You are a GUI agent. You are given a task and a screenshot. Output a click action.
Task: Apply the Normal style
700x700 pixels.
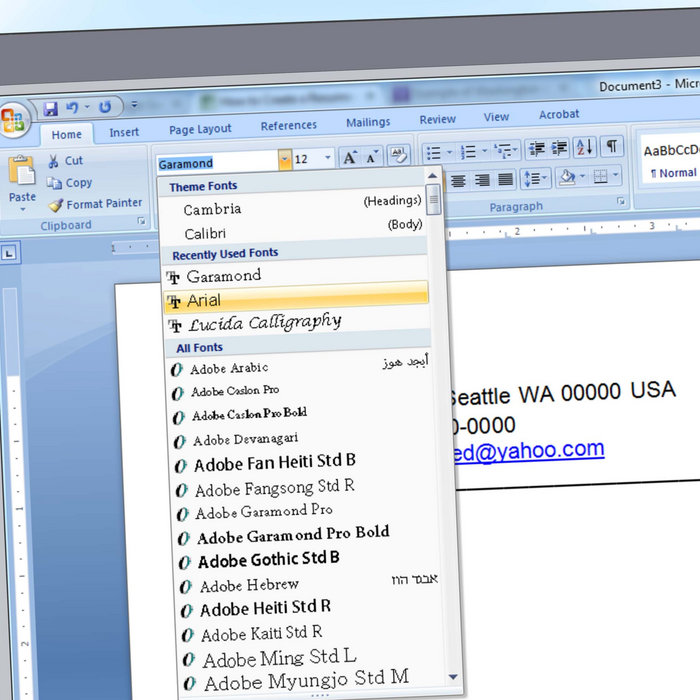(671, 160)
